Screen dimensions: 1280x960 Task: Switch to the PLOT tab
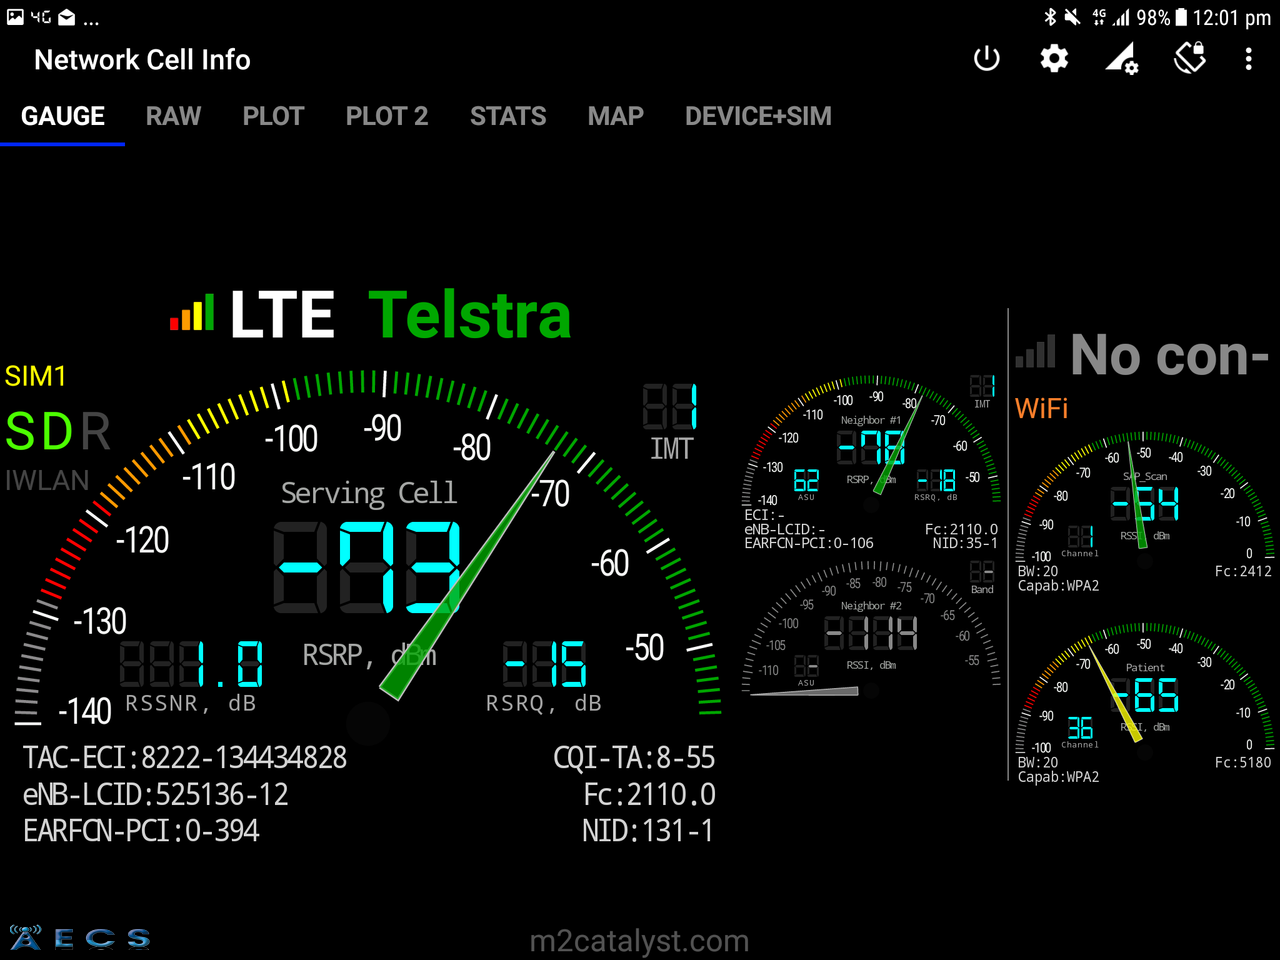coord(273,116)
